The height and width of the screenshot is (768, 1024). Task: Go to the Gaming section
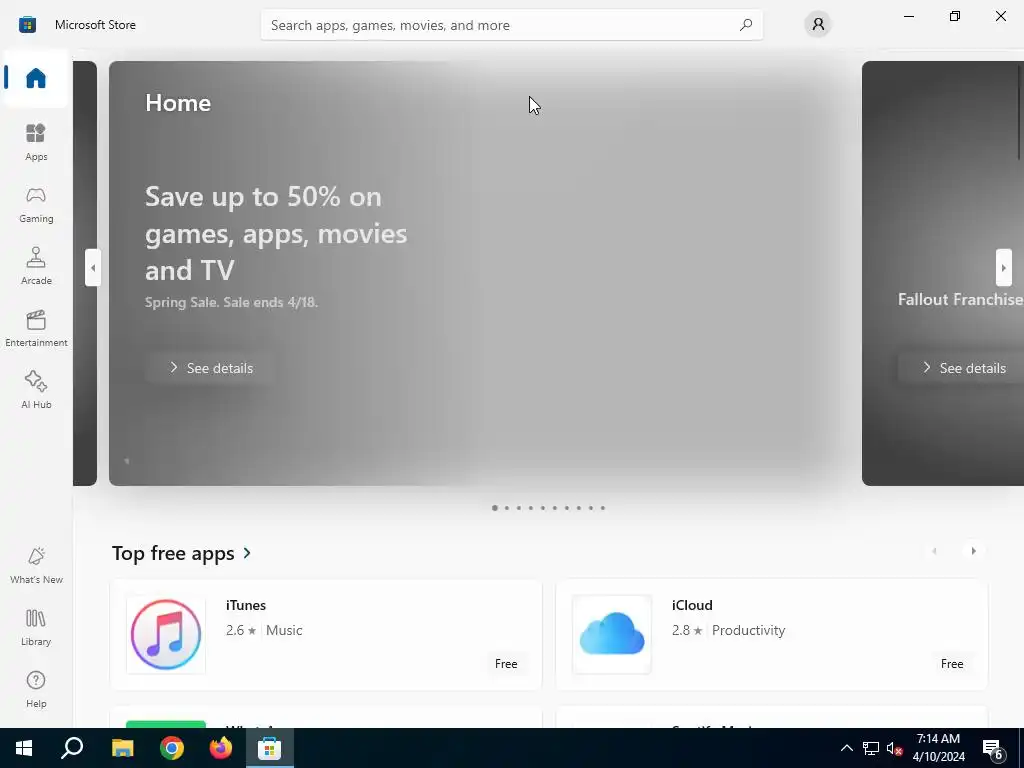click(x=36, y=204)
